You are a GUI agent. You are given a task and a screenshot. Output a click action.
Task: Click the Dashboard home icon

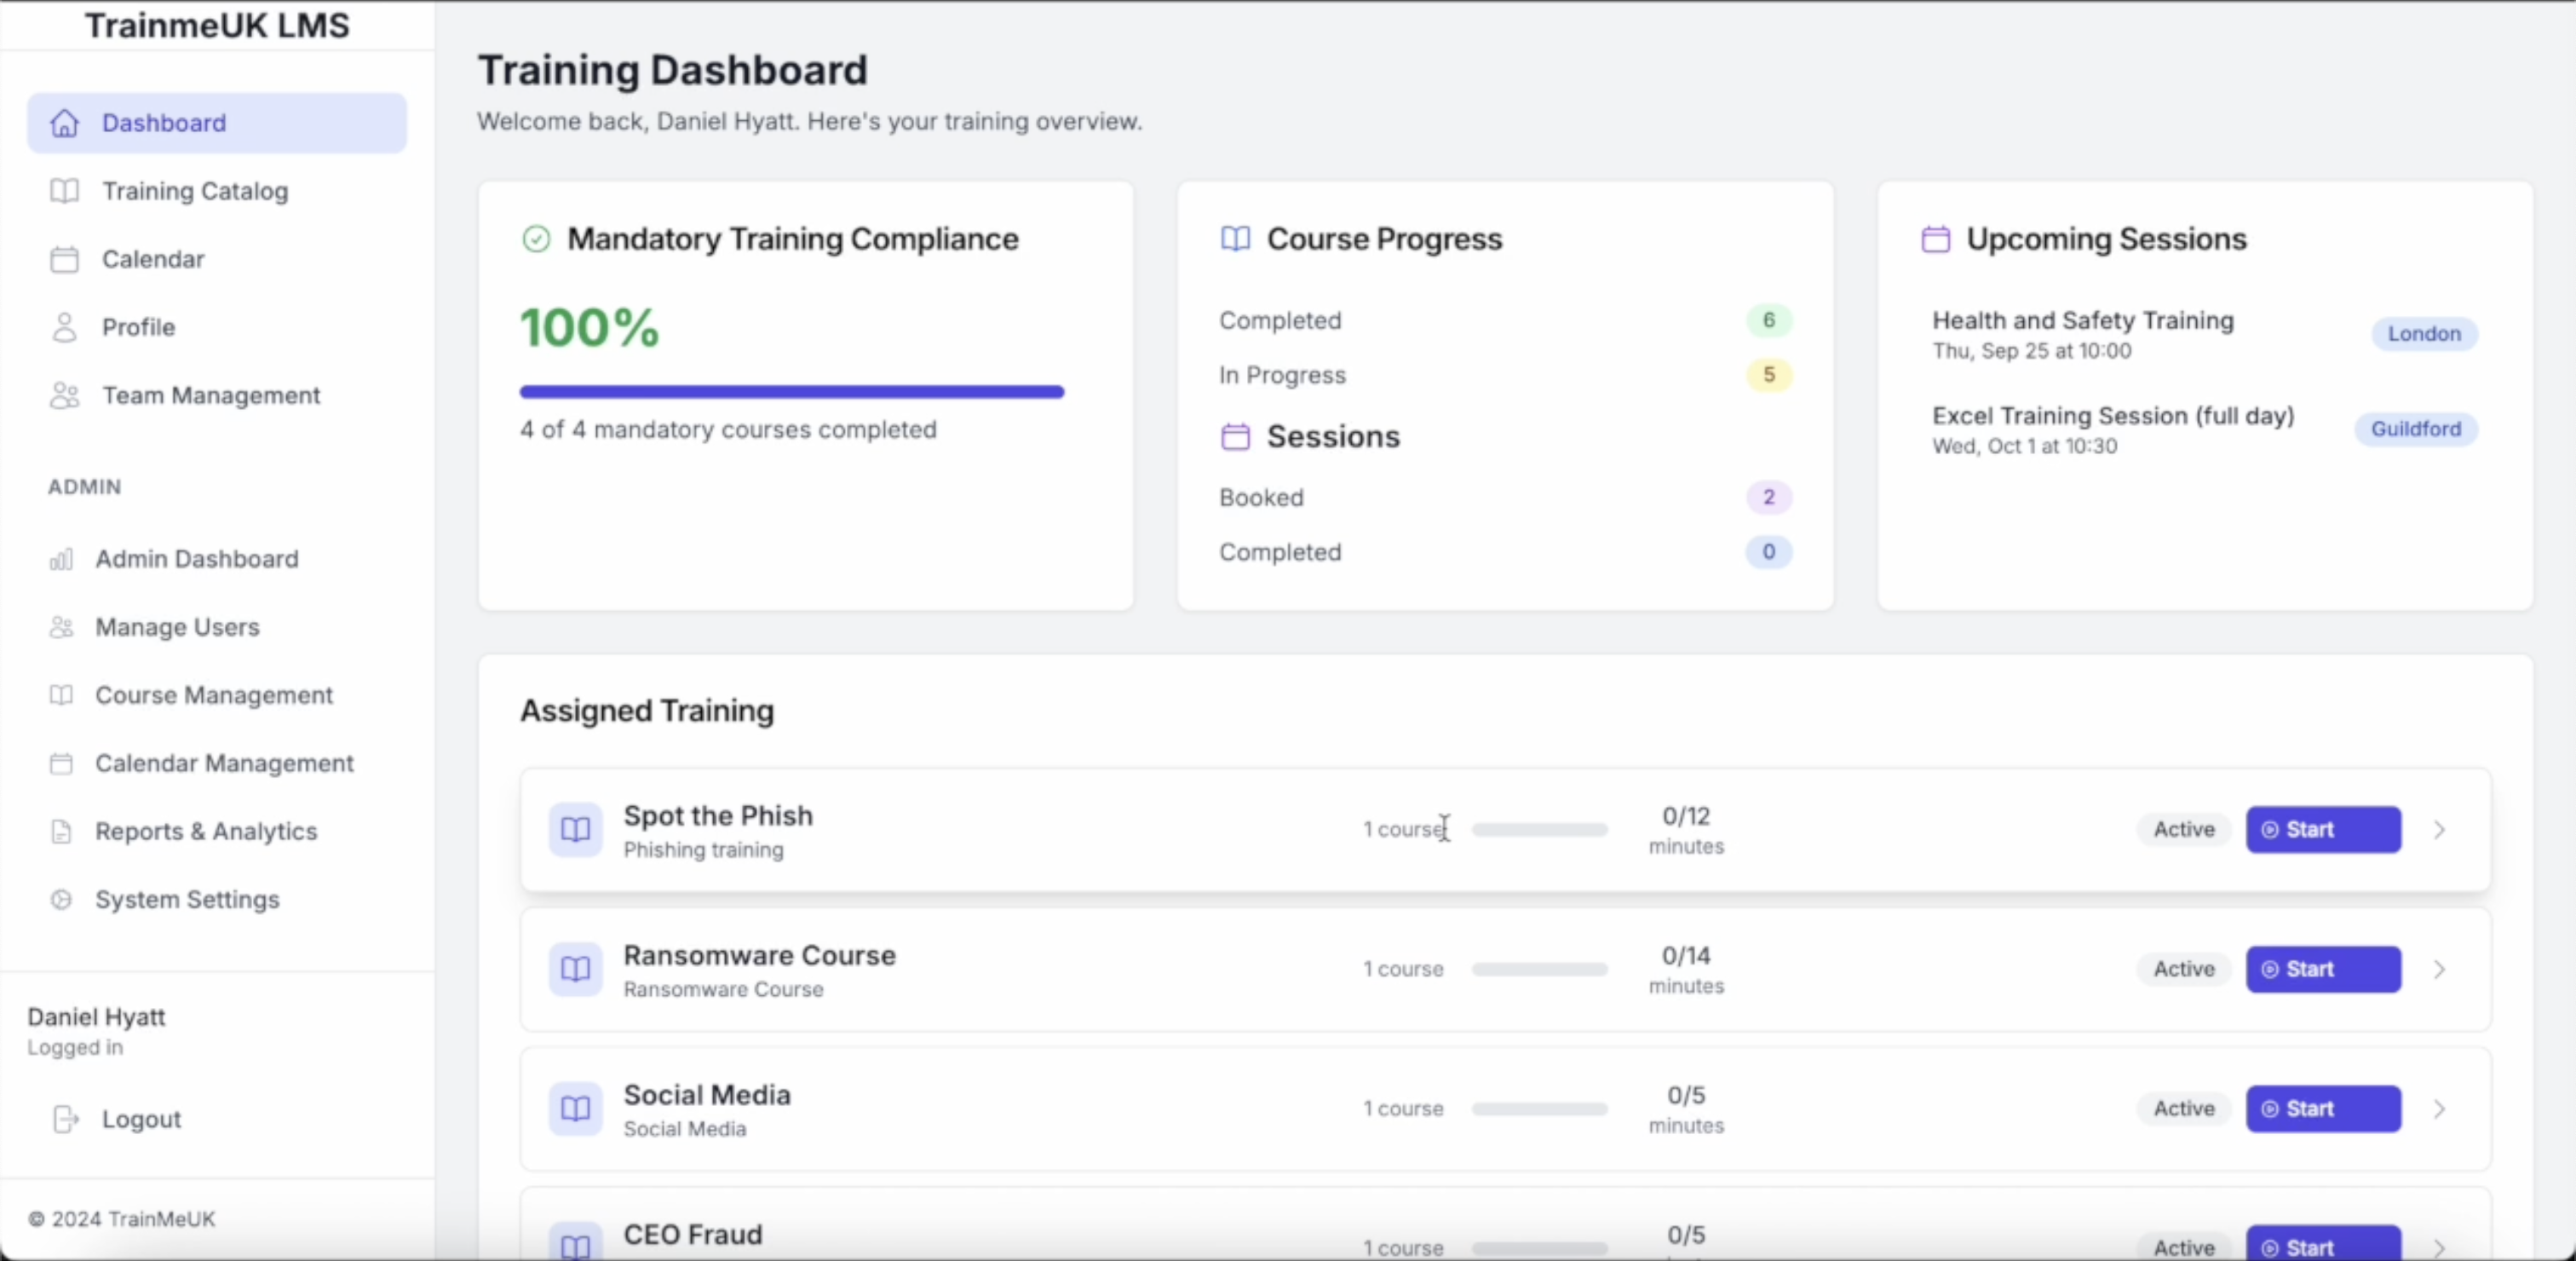point(64,123)
